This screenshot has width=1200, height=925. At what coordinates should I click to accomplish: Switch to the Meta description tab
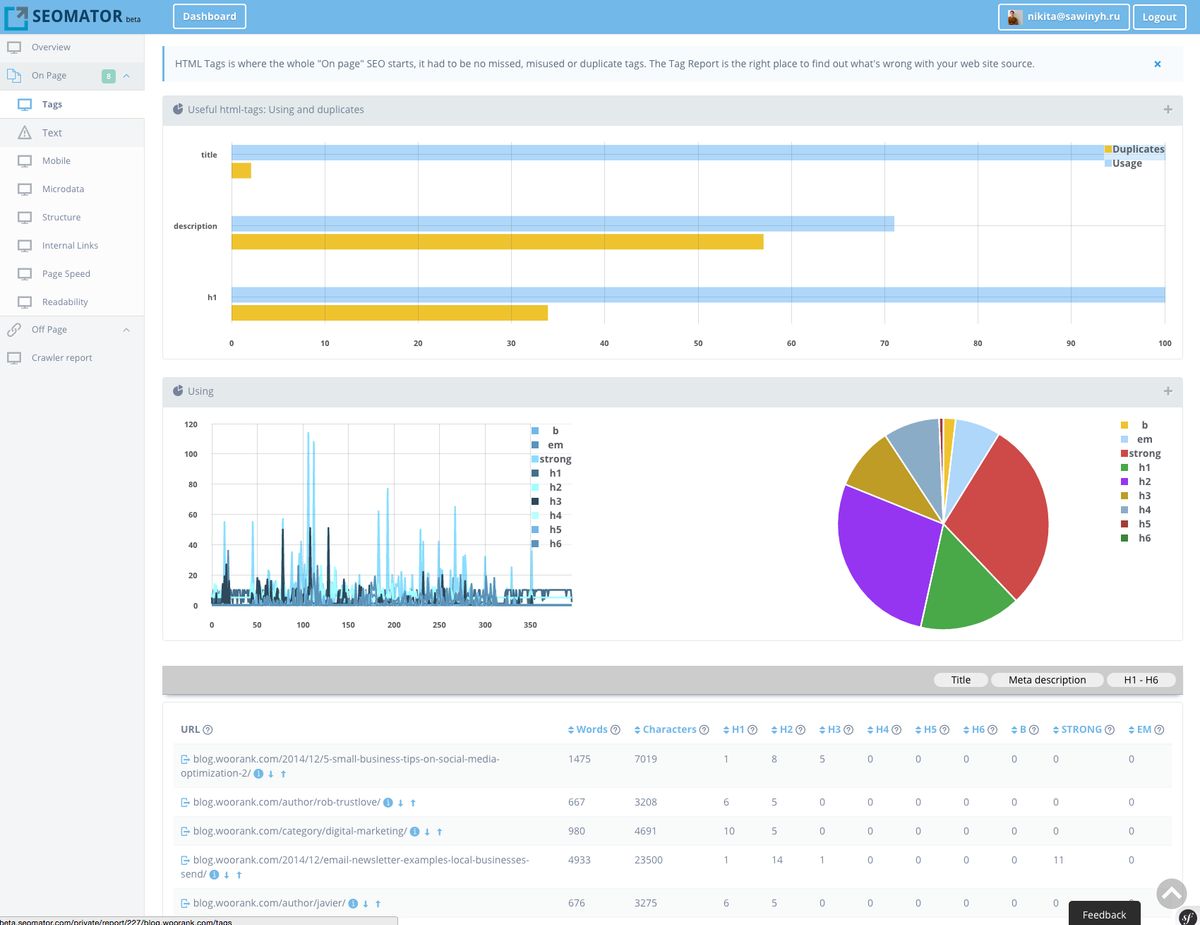(1046, 679)
